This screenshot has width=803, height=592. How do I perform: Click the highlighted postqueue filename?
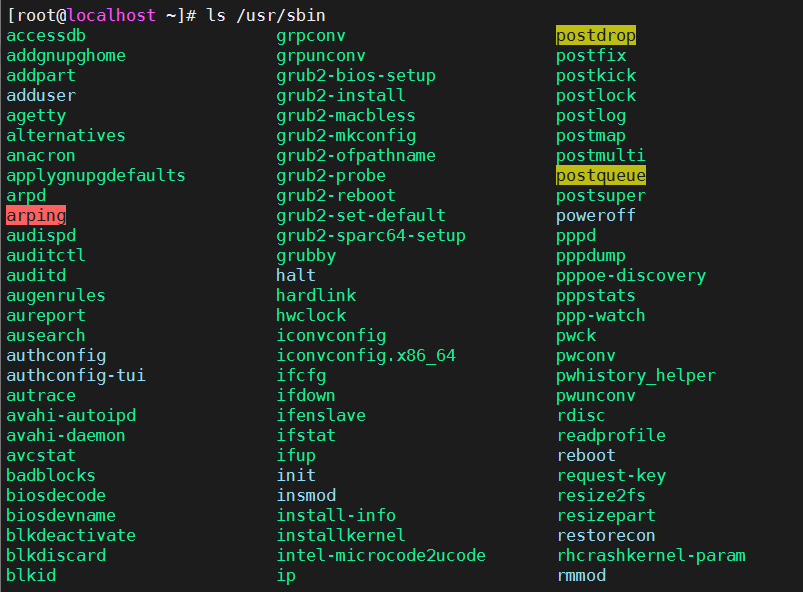[601, 175]
